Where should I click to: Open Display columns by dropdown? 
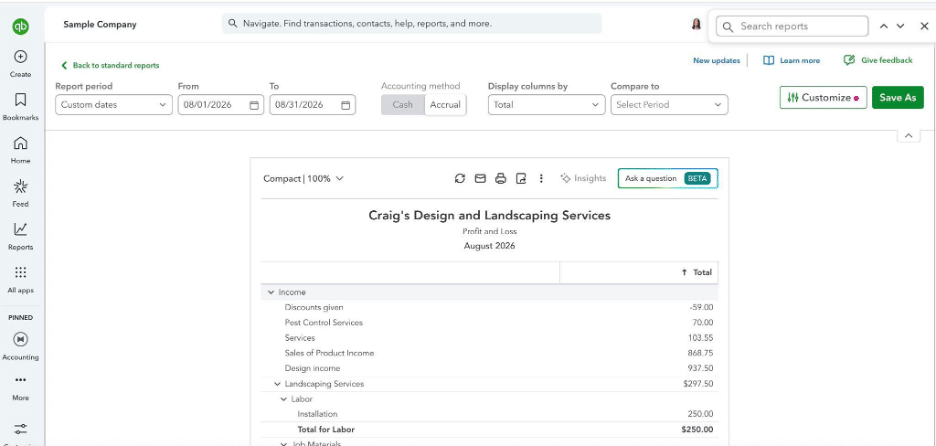click(x=547, y=104)
